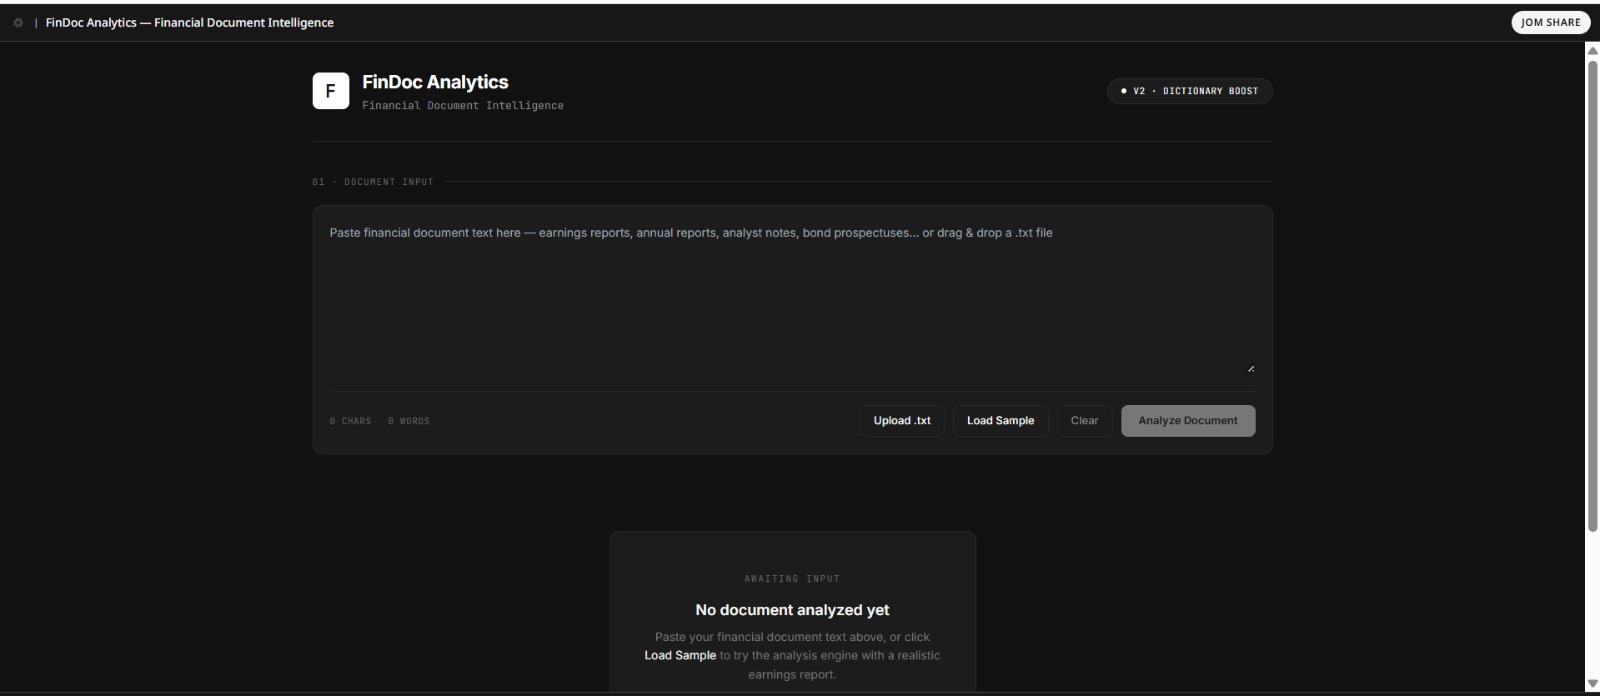Click the 'No document analyzed yet' text
The image size is (1600, 696).
(x=792, y=610)
